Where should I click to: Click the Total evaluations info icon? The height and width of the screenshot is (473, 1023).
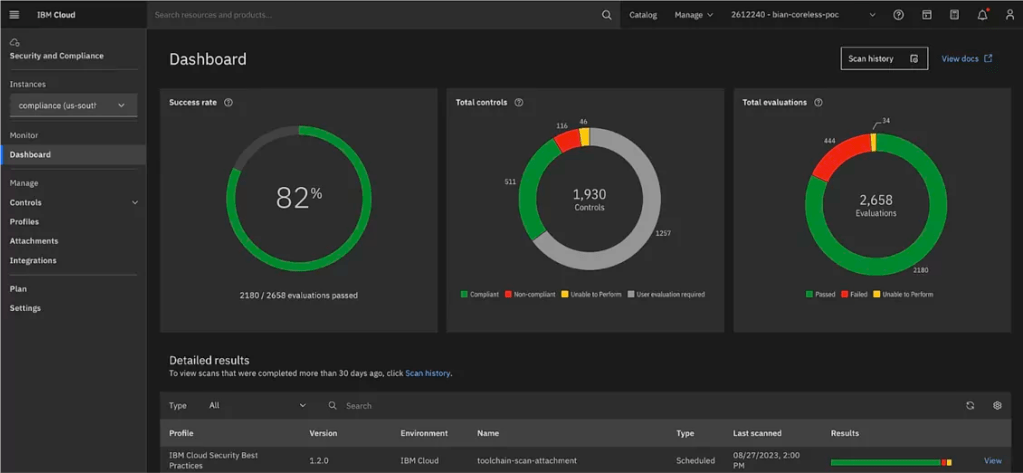[x=818, y=103]
